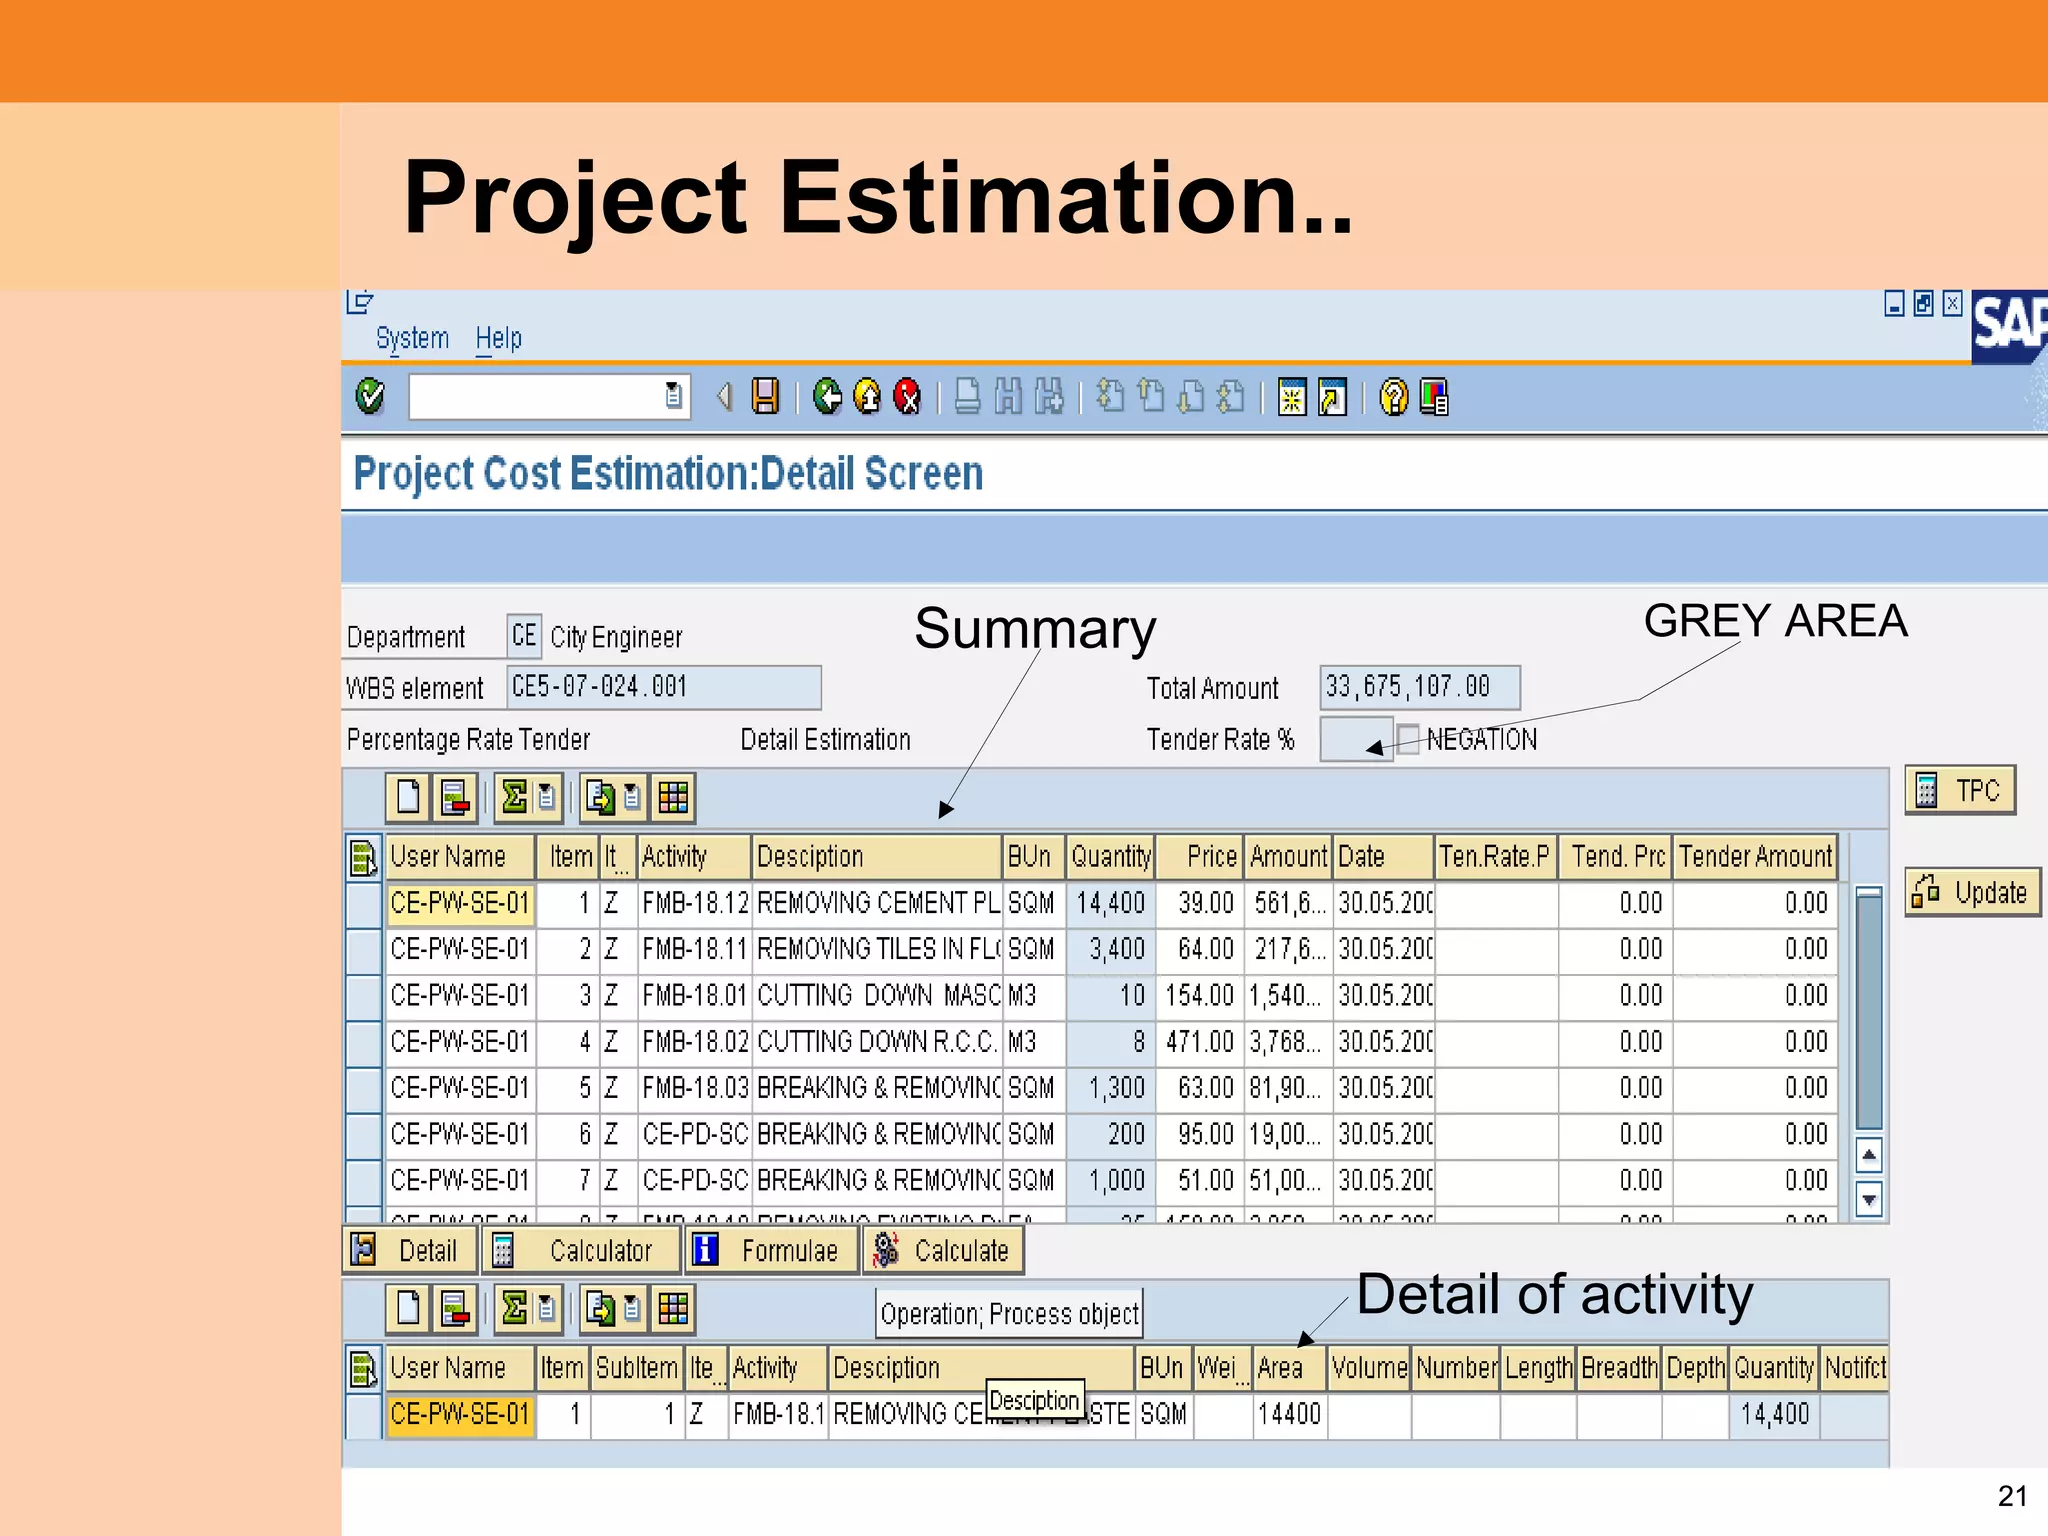2048x1536 pixels.
Task: Click the grid layout icon in summary toolbar
Action: tap(673, 797)
